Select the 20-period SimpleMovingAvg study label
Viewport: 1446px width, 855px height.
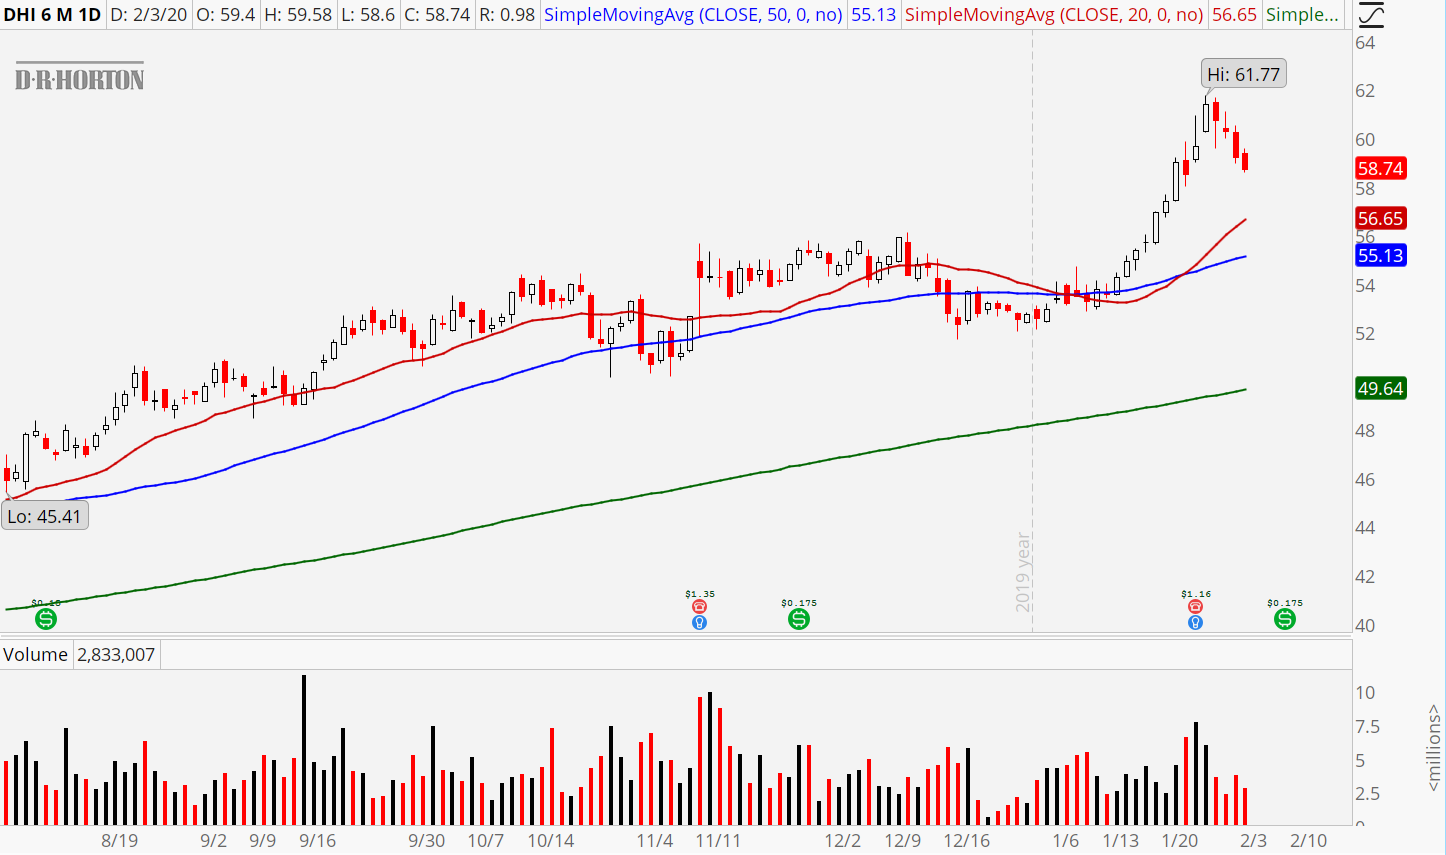(x=1054, y=15)
